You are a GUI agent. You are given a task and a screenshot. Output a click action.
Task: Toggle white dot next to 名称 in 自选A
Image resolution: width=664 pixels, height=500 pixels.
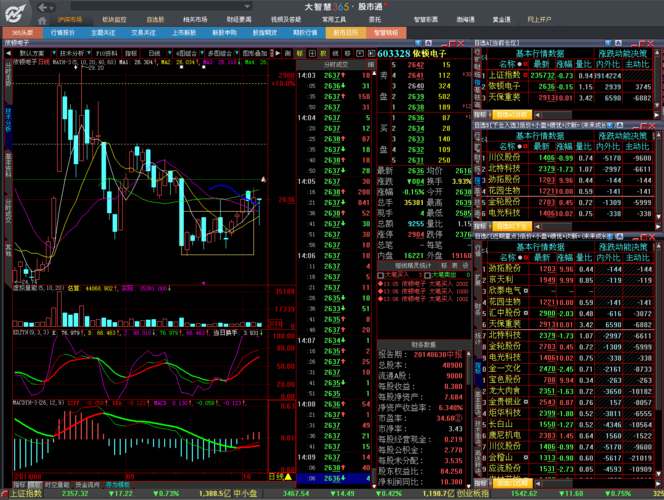click(519, 64)
